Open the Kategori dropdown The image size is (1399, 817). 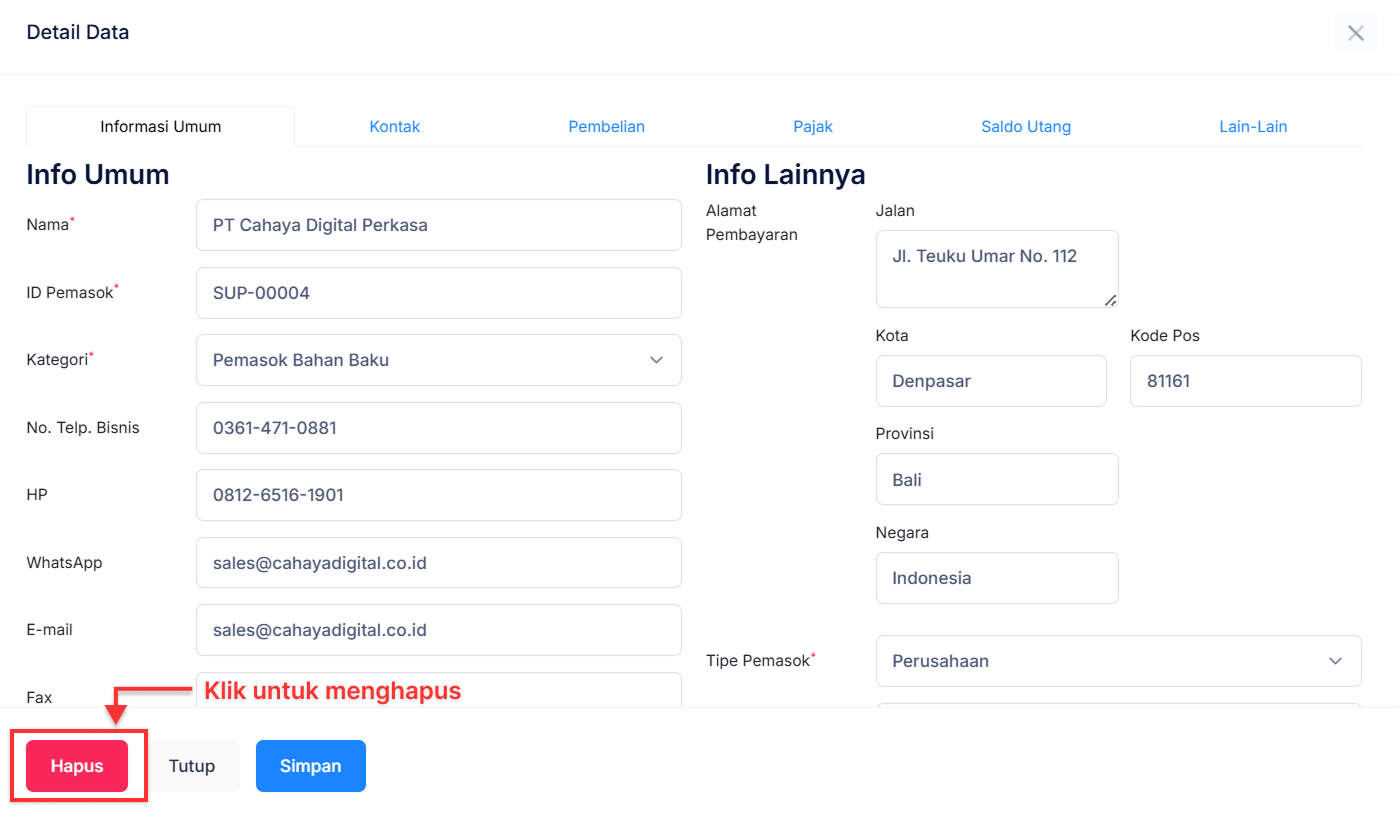(x=438, y=360)
